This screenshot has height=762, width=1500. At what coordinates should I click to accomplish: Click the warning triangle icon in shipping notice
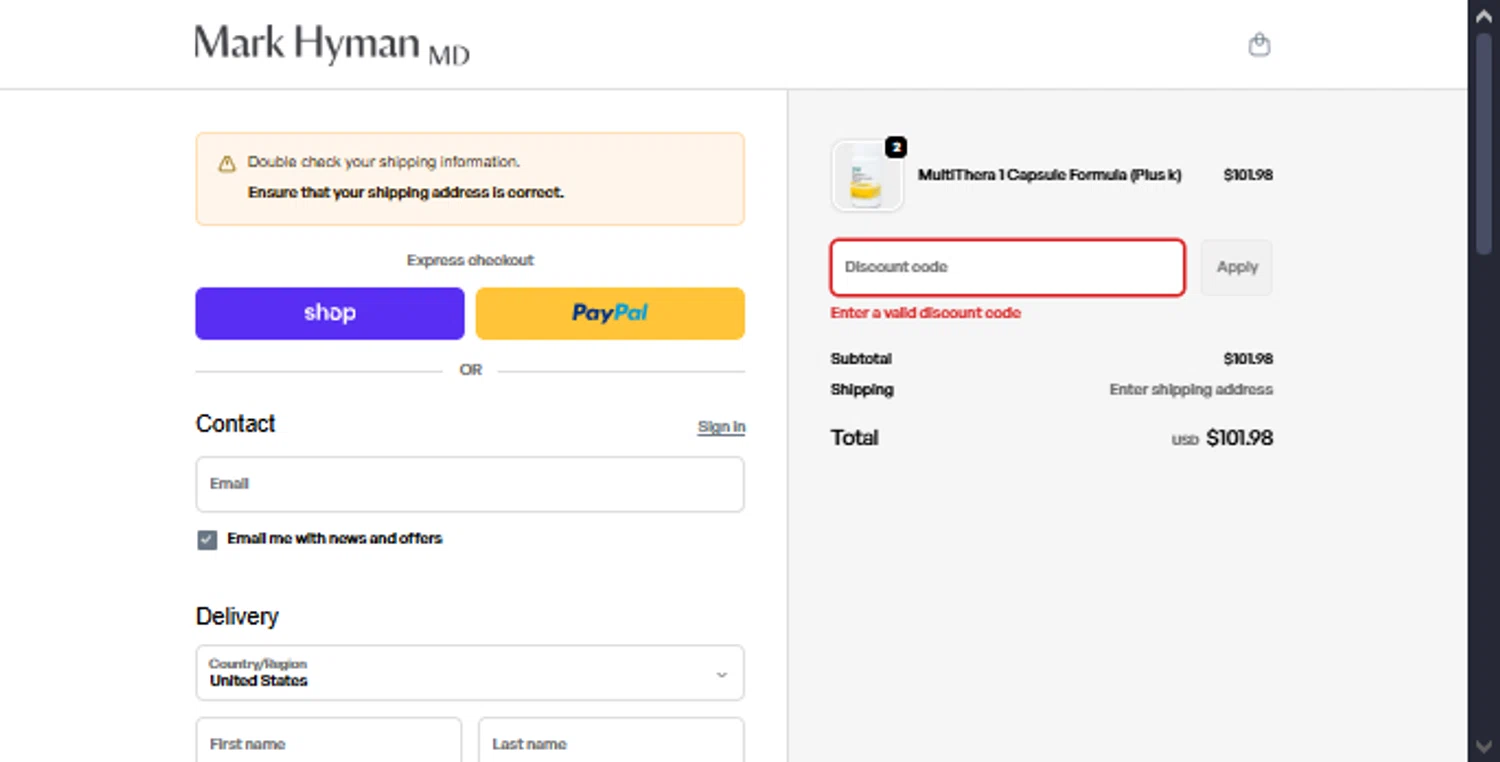point(227,163)
